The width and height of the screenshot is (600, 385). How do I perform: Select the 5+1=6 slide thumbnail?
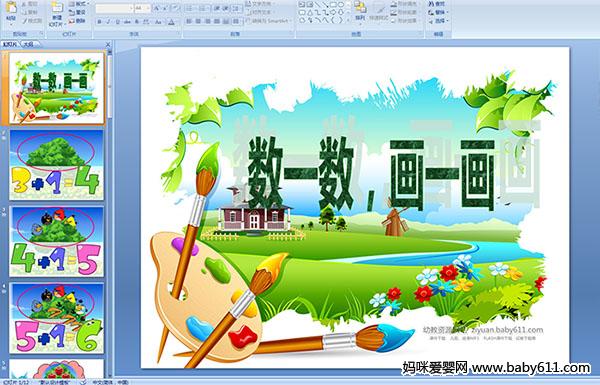(x=57, y=318)
